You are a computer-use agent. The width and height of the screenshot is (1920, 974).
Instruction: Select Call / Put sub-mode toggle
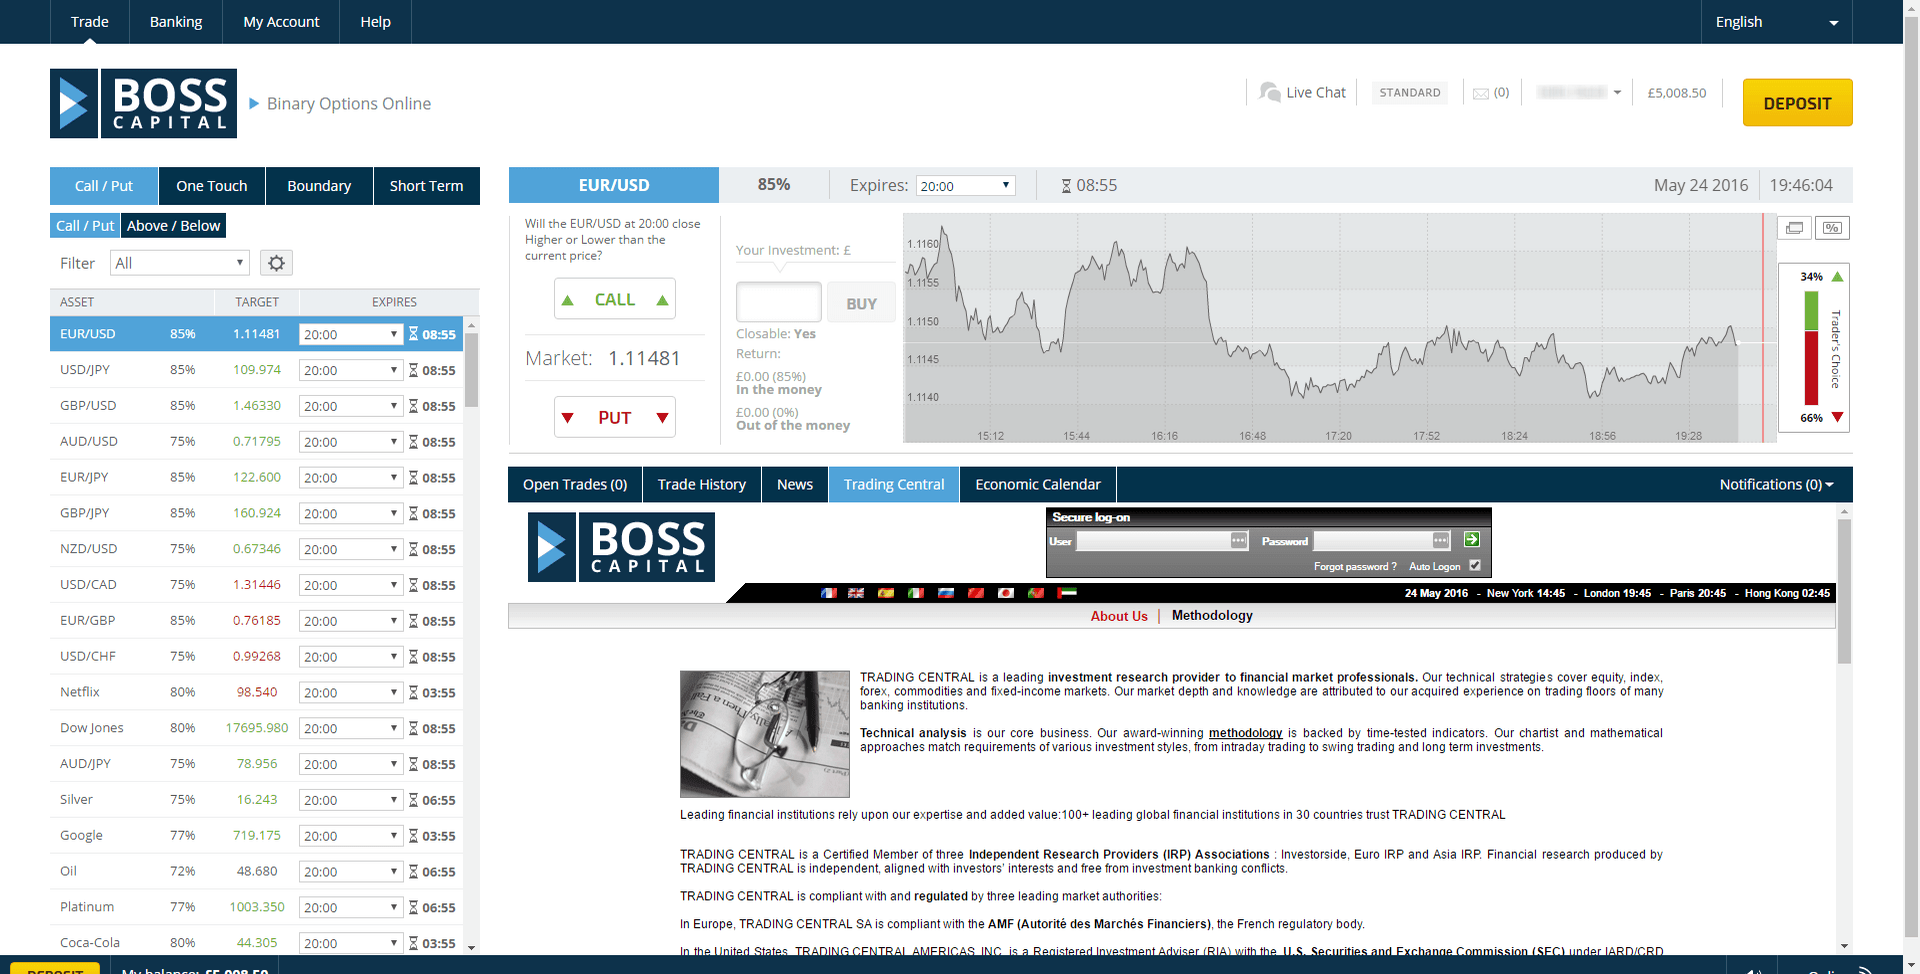(85, 226)
